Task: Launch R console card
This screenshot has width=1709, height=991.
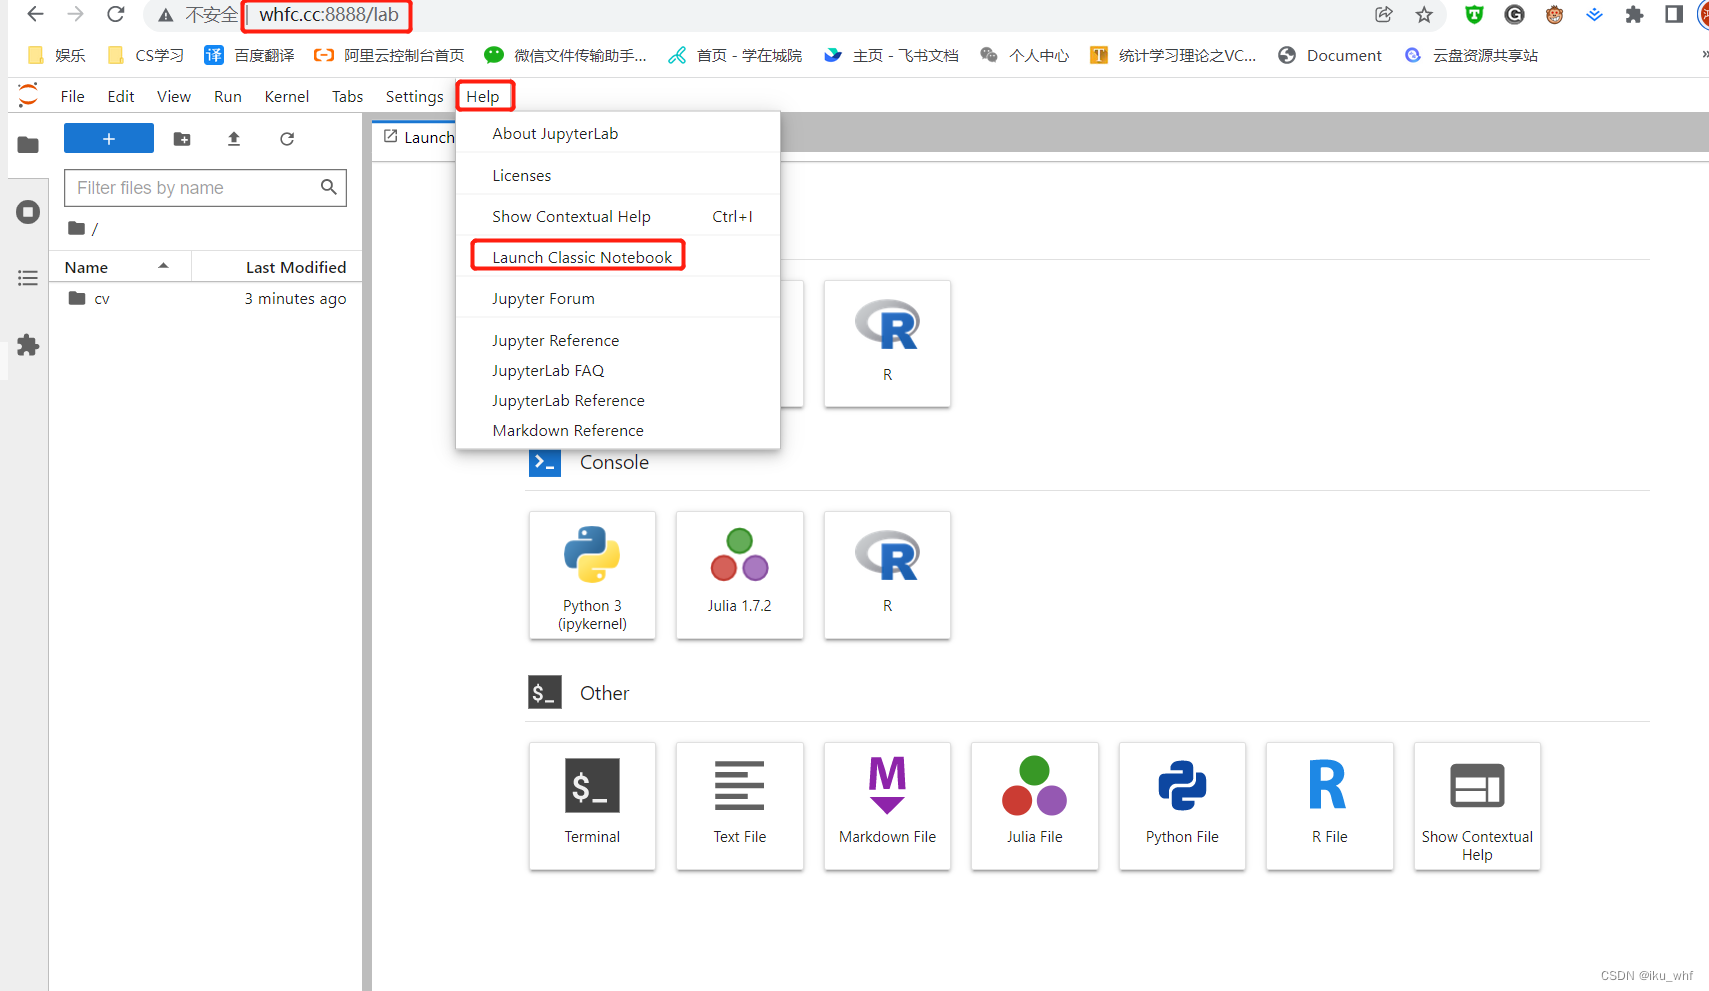Action: pyautogui.click(x=887, y=575)
